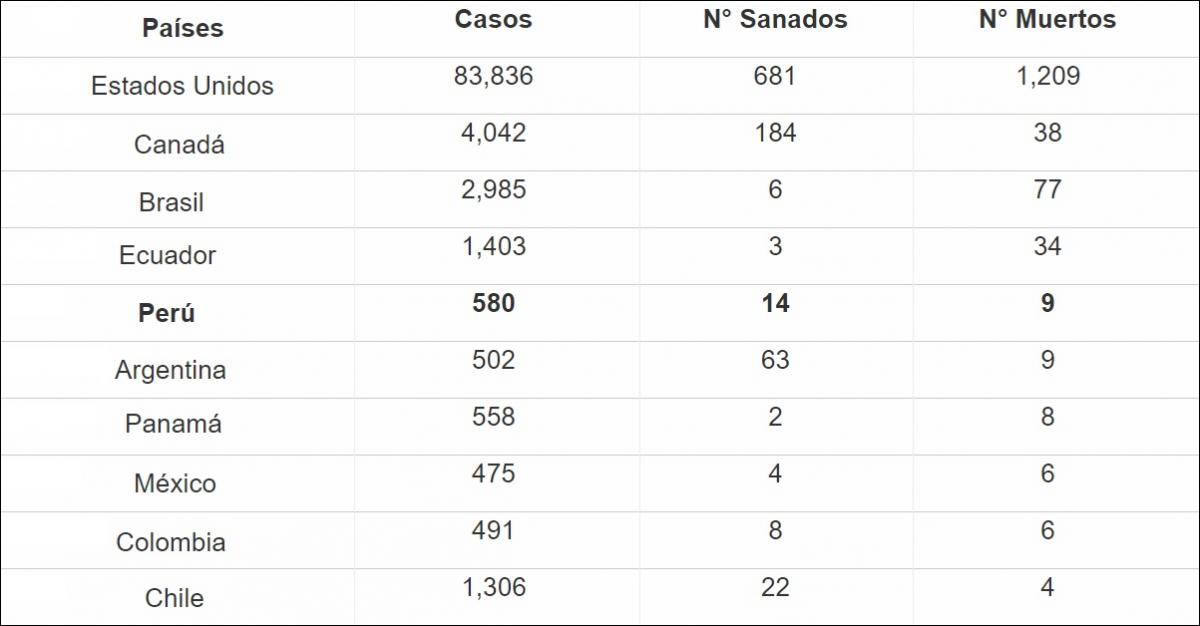Click the 83,836 cases value
Viewport: 1200px width, 626px height.
pyautogui.click(x=493, y=76)
